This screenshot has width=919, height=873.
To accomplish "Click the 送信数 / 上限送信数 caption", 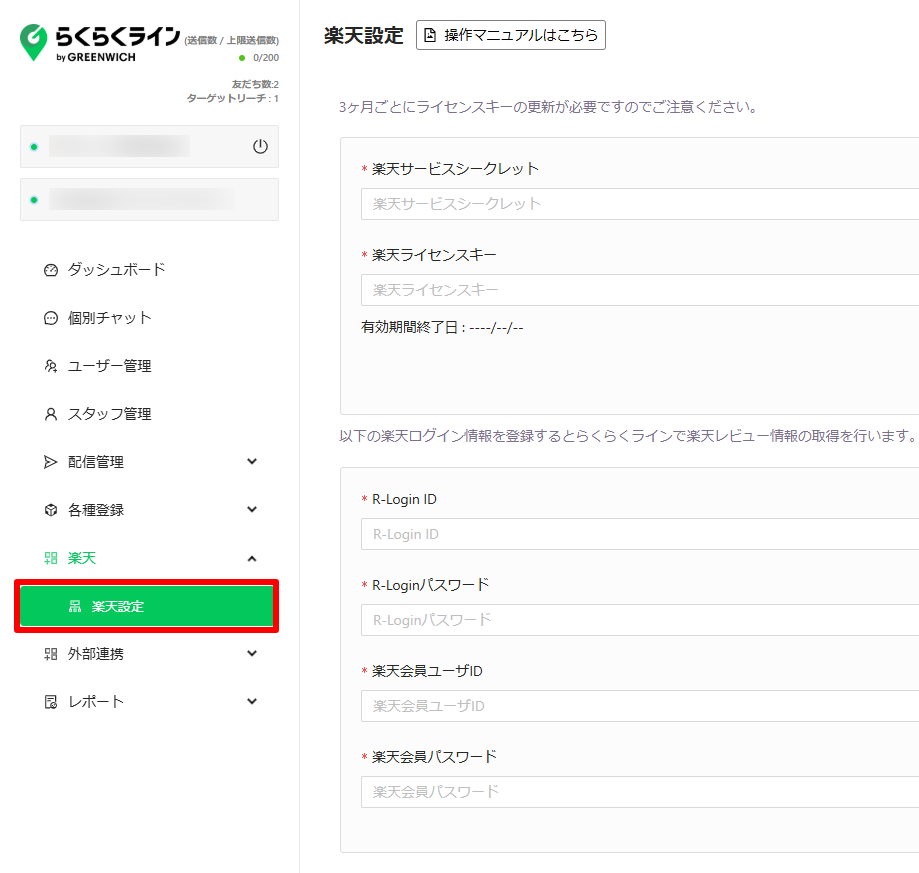I will pos(232,40).
